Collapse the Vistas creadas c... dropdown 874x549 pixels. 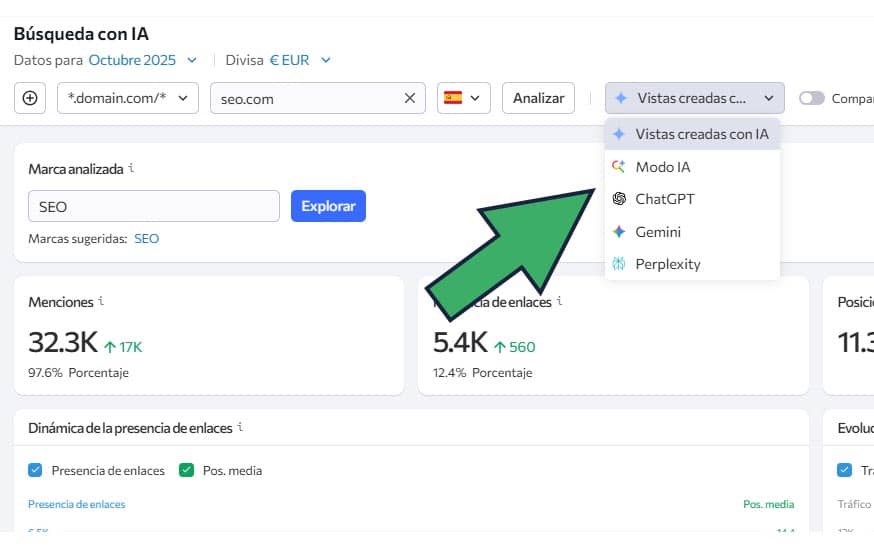(x=695, y=98)
